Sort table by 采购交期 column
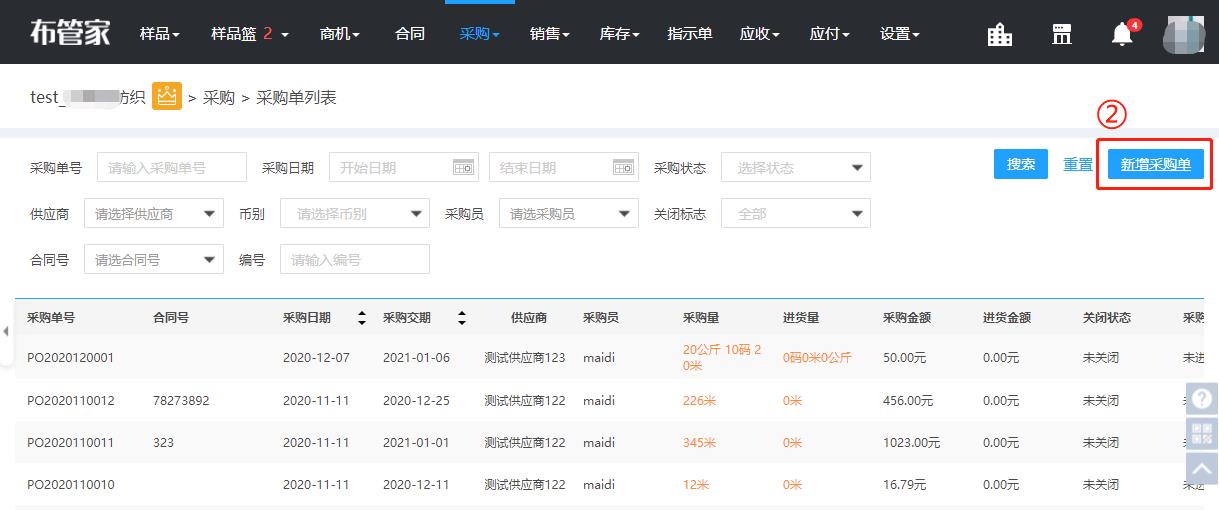The image size is (1219, 510). click(x=461, y=318)
